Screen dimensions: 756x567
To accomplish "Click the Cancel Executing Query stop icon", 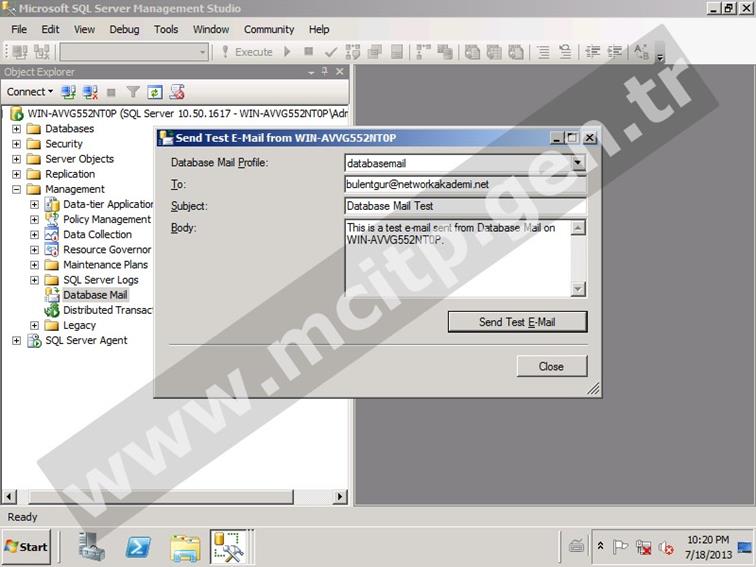I will point(309,51).
